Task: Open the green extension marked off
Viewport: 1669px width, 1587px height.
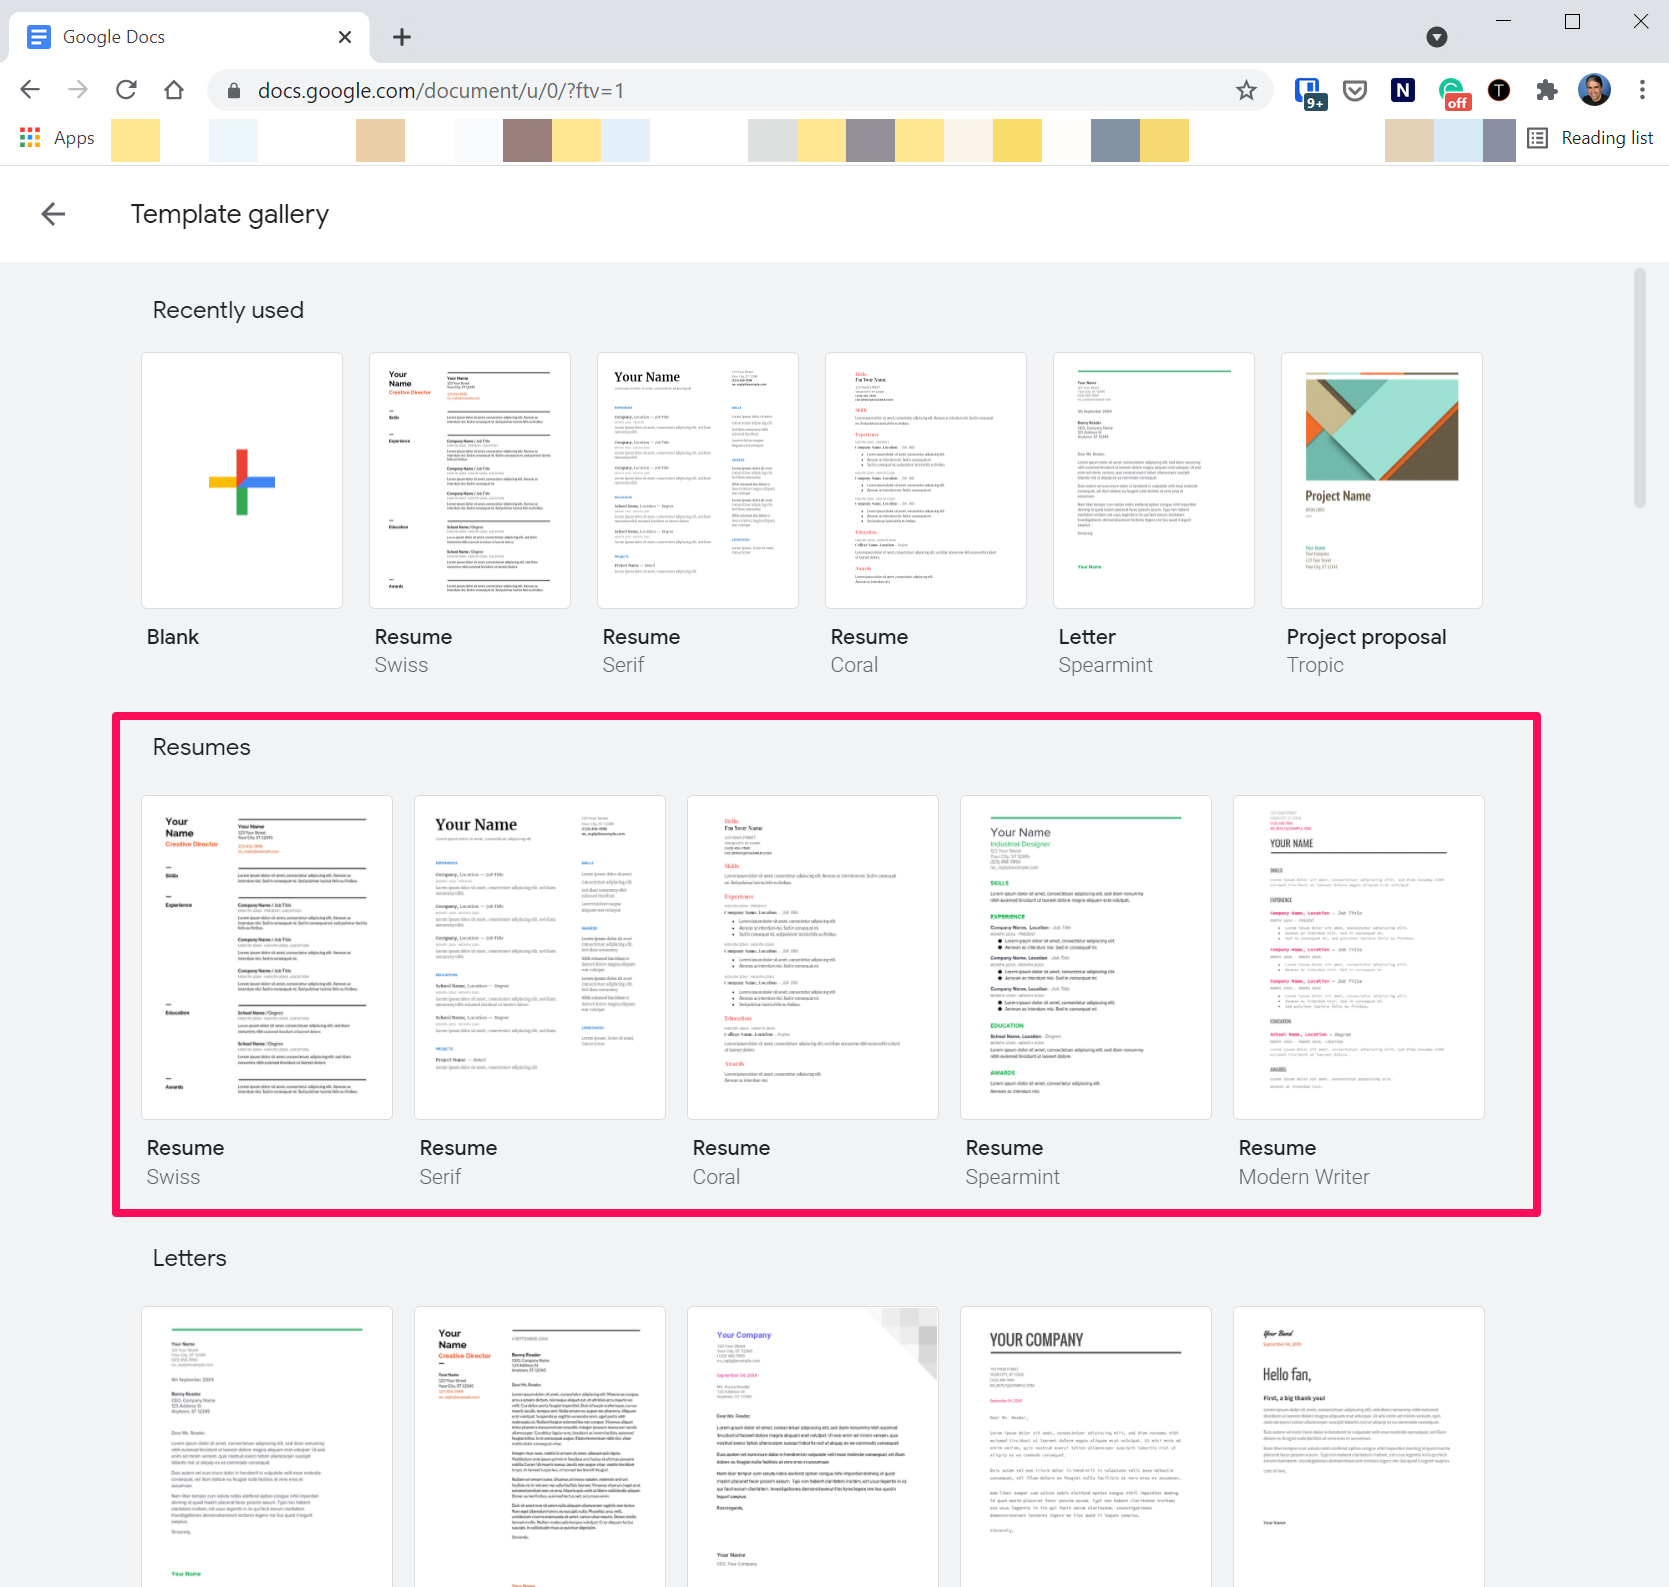Action: tap(1453, 93)
